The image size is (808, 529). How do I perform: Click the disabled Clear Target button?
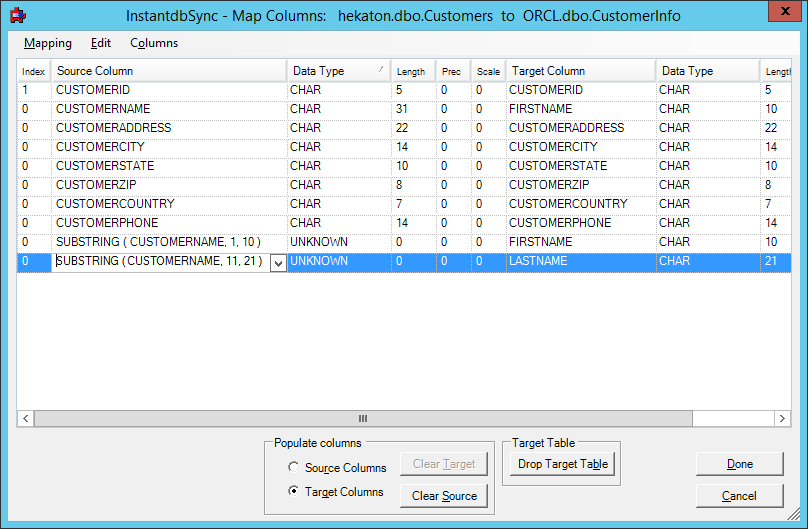444,464
